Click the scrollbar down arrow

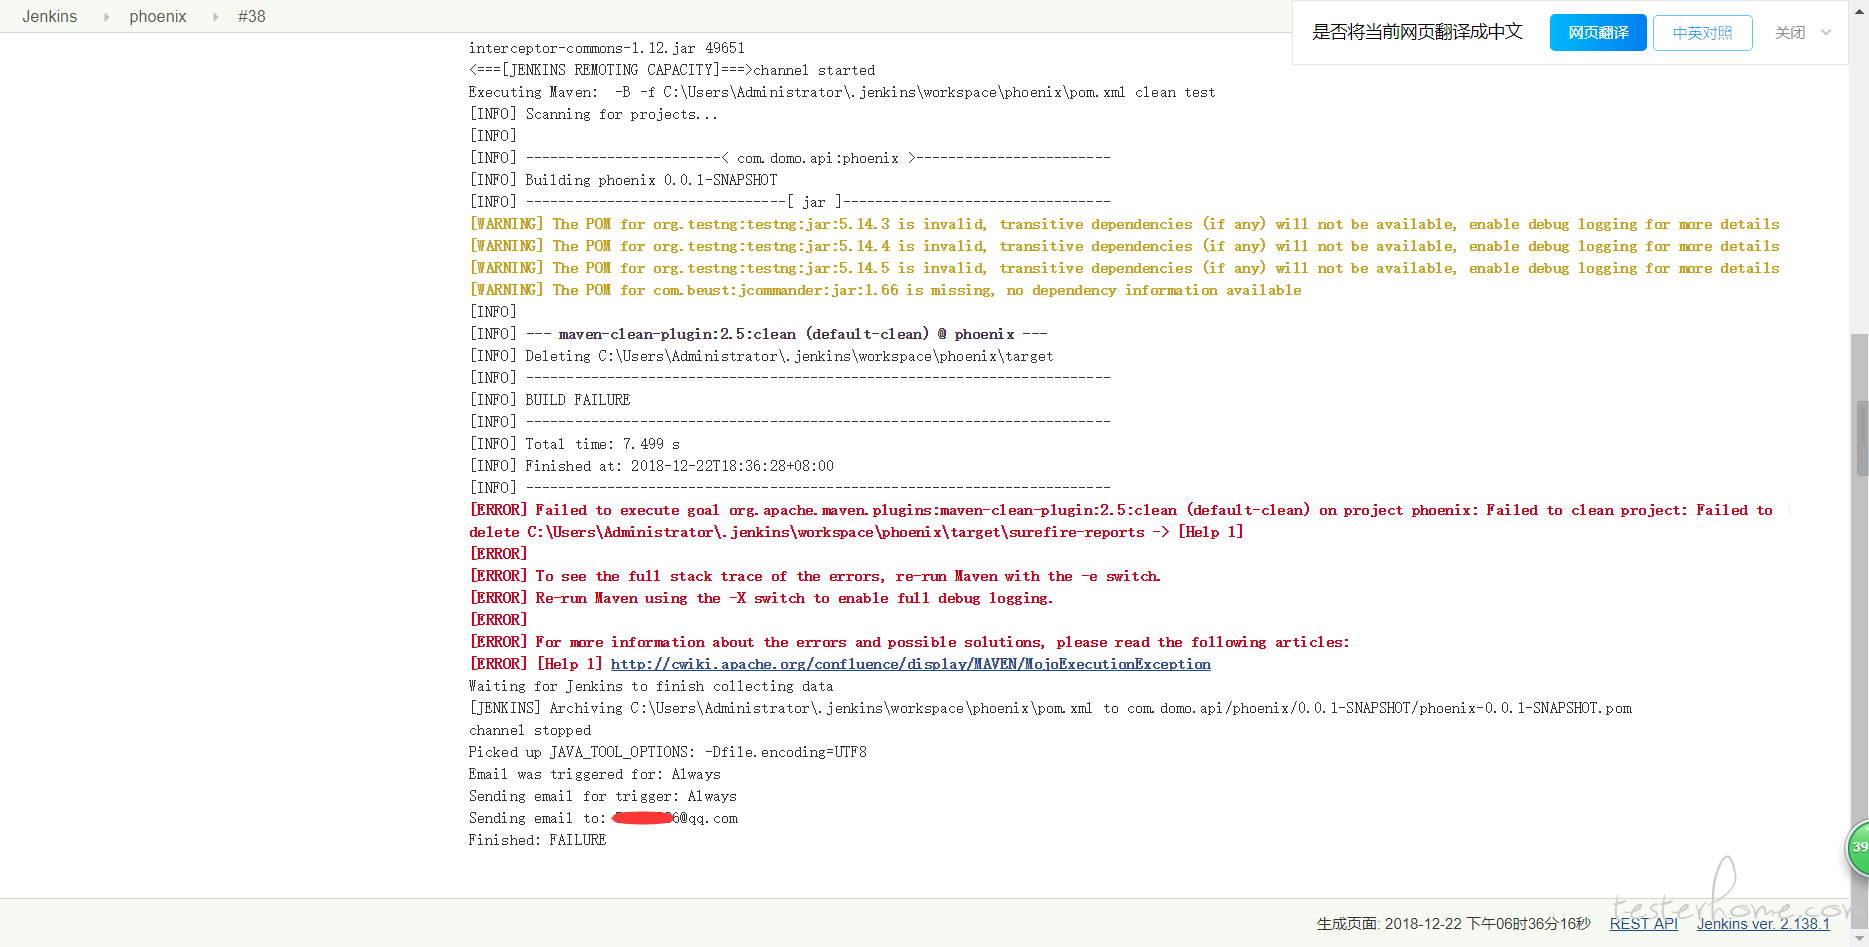(x=1859, y=940)
